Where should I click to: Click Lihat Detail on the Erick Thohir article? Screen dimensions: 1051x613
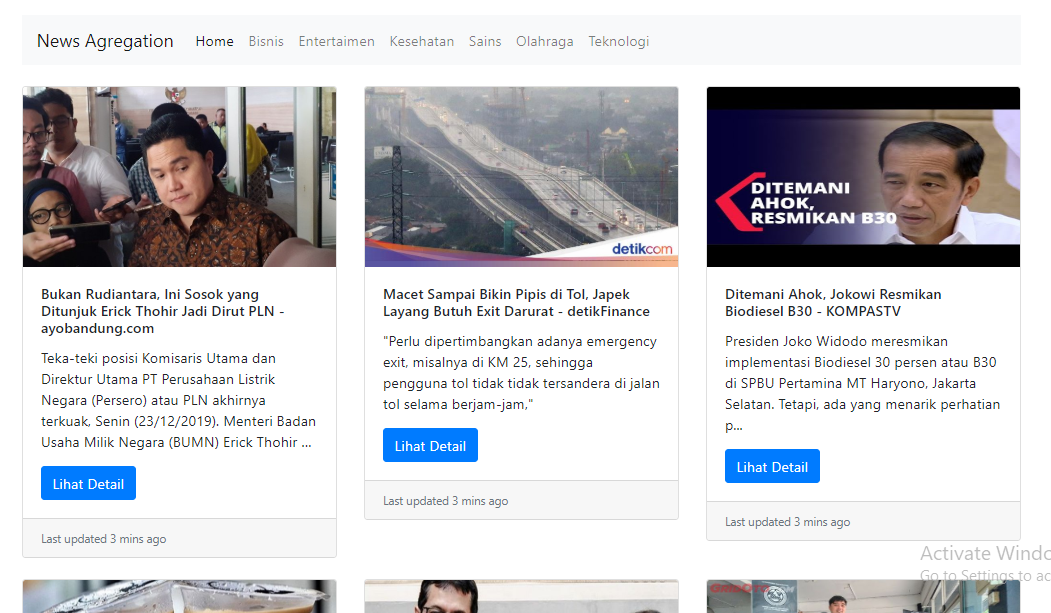click(x=88, y=483)
